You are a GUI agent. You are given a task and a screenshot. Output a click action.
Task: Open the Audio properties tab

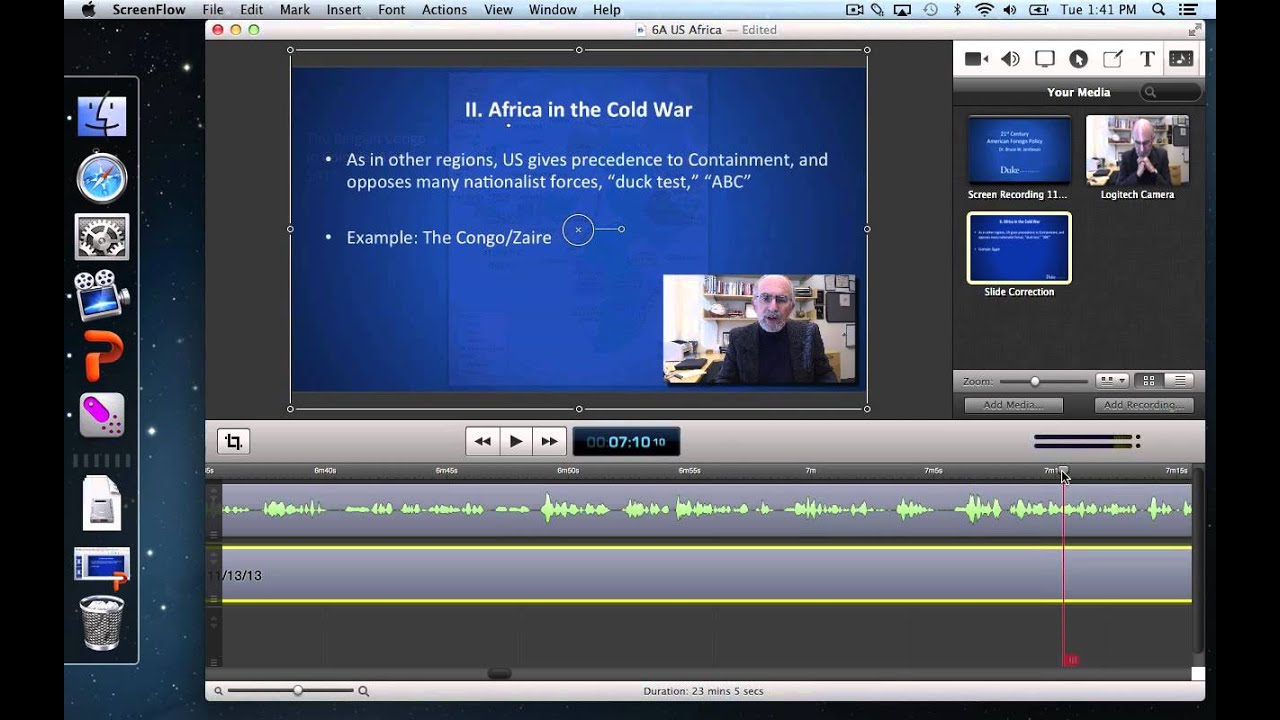tap(1010, 59)
